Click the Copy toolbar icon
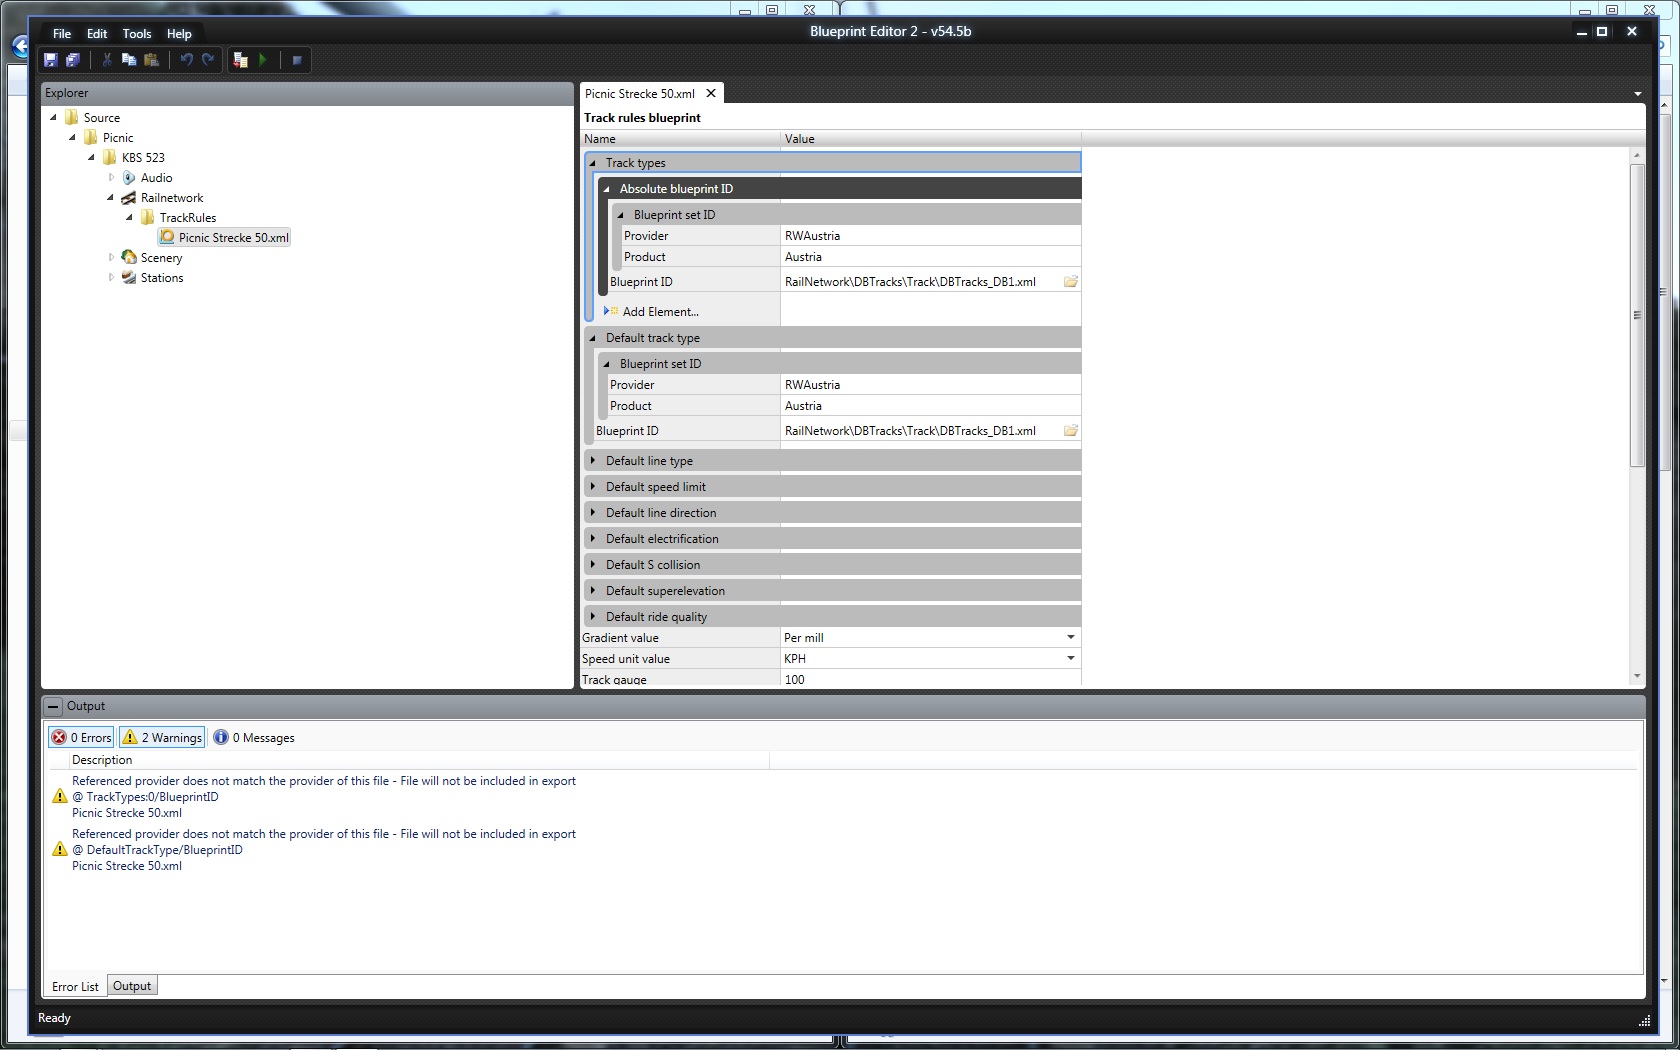The height and width of the screenshot is (1050, 1680). (x=129, y=60)
